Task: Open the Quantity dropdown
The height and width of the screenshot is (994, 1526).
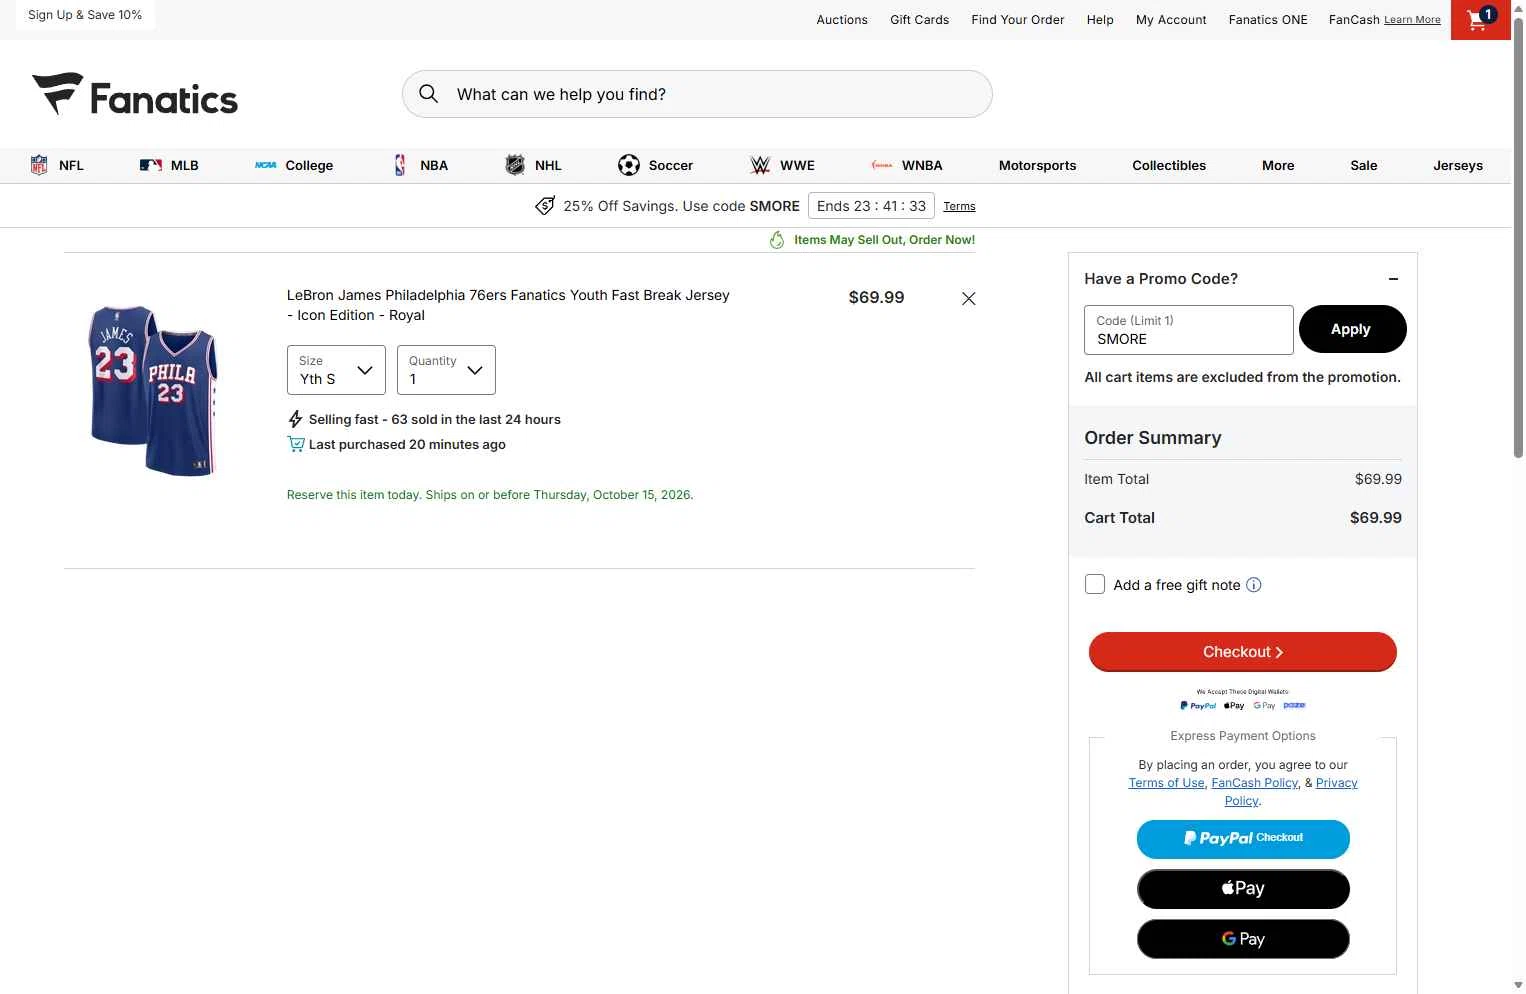Action: tap(446, 370)
